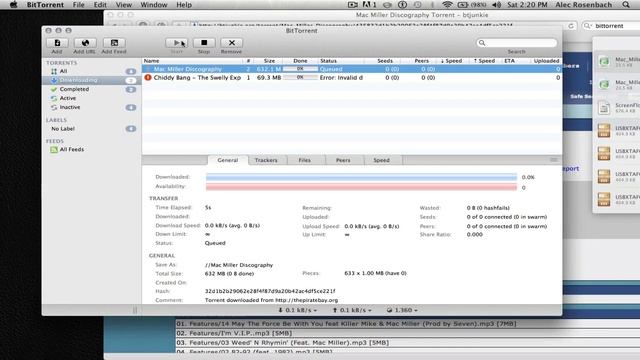
Task: Switch to the Speed tab
Action: click(381, 160)
